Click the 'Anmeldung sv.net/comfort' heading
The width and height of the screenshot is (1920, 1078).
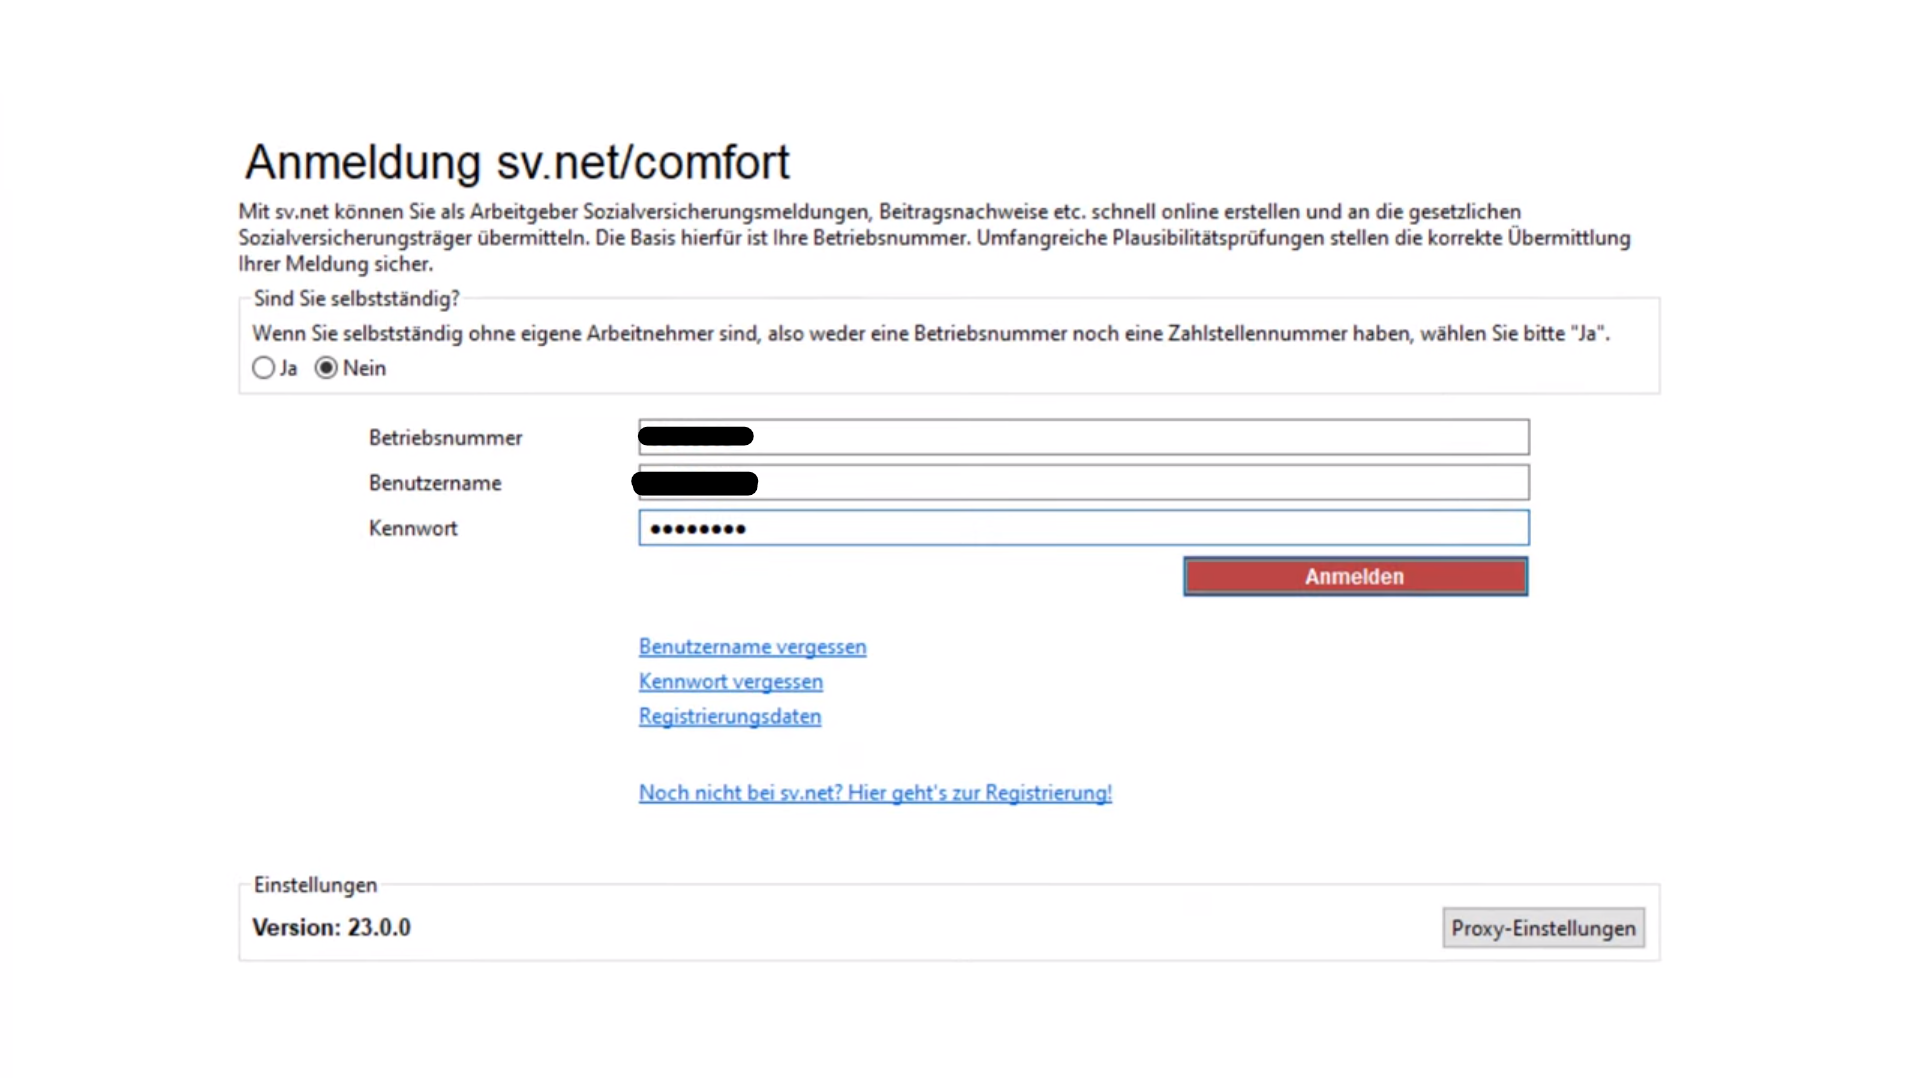(517, 162)
